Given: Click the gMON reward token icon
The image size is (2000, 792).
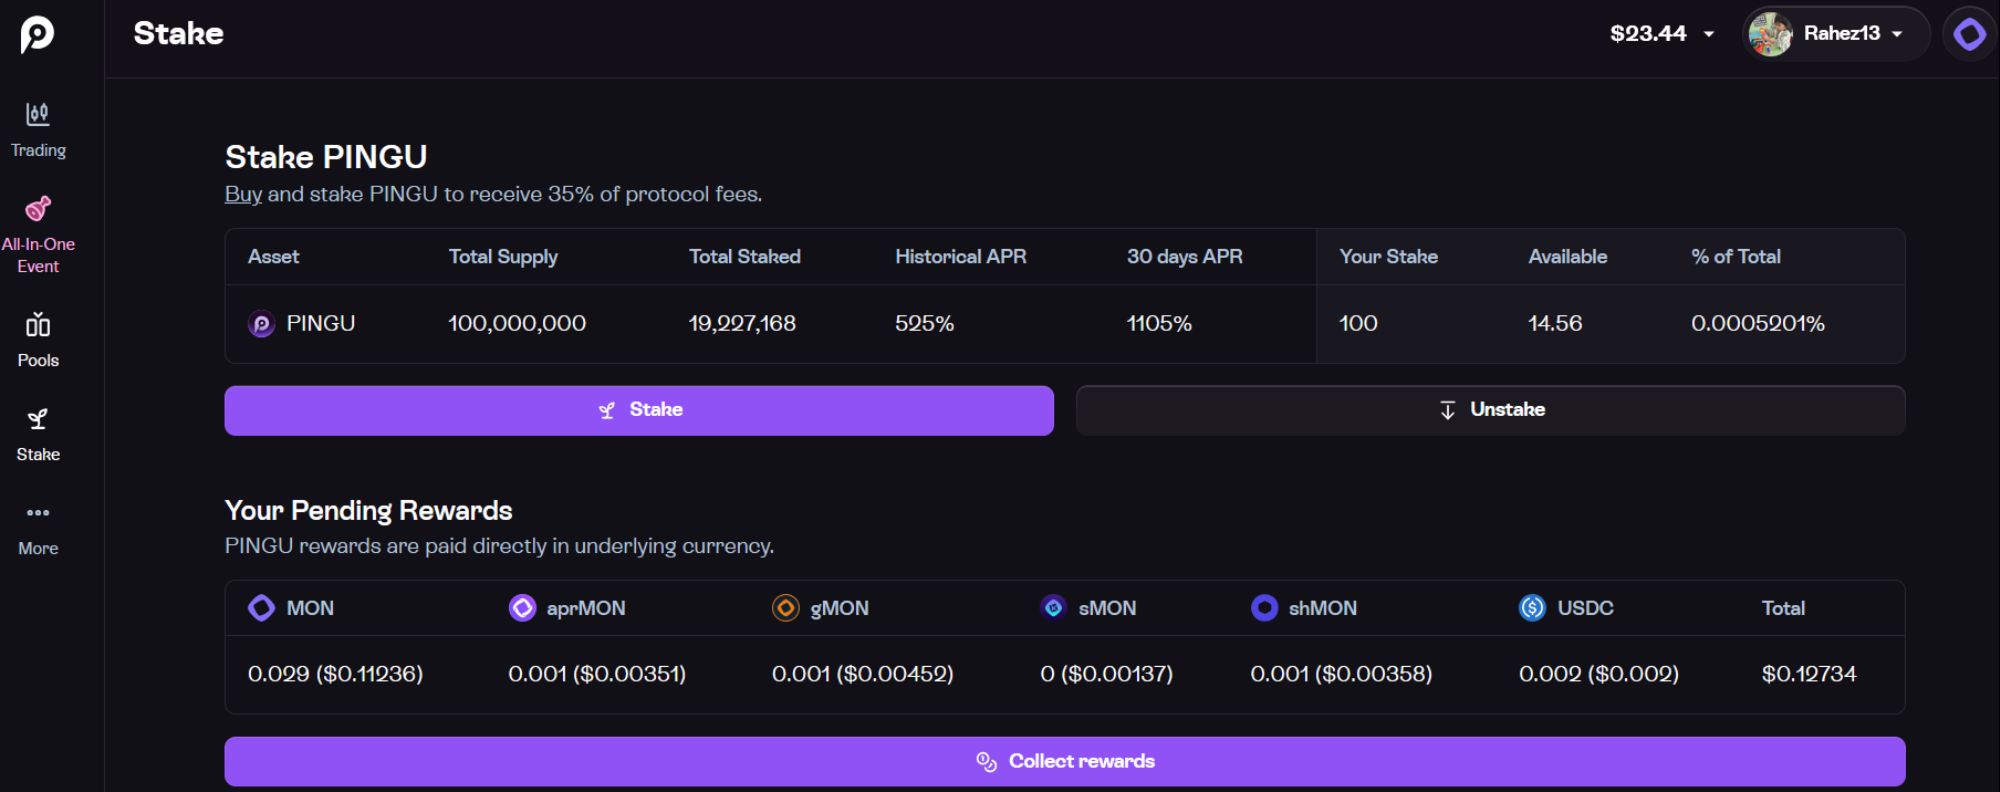Looking at the screenshot, I should click(x=786, y=608).
